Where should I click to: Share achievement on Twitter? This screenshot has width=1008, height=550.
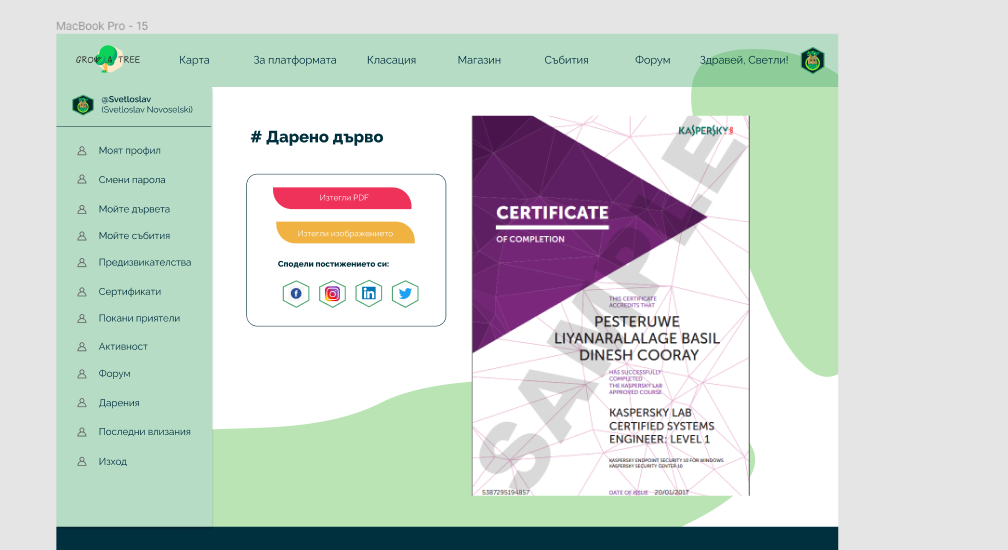pyautogui.click(x=405, y=294)
